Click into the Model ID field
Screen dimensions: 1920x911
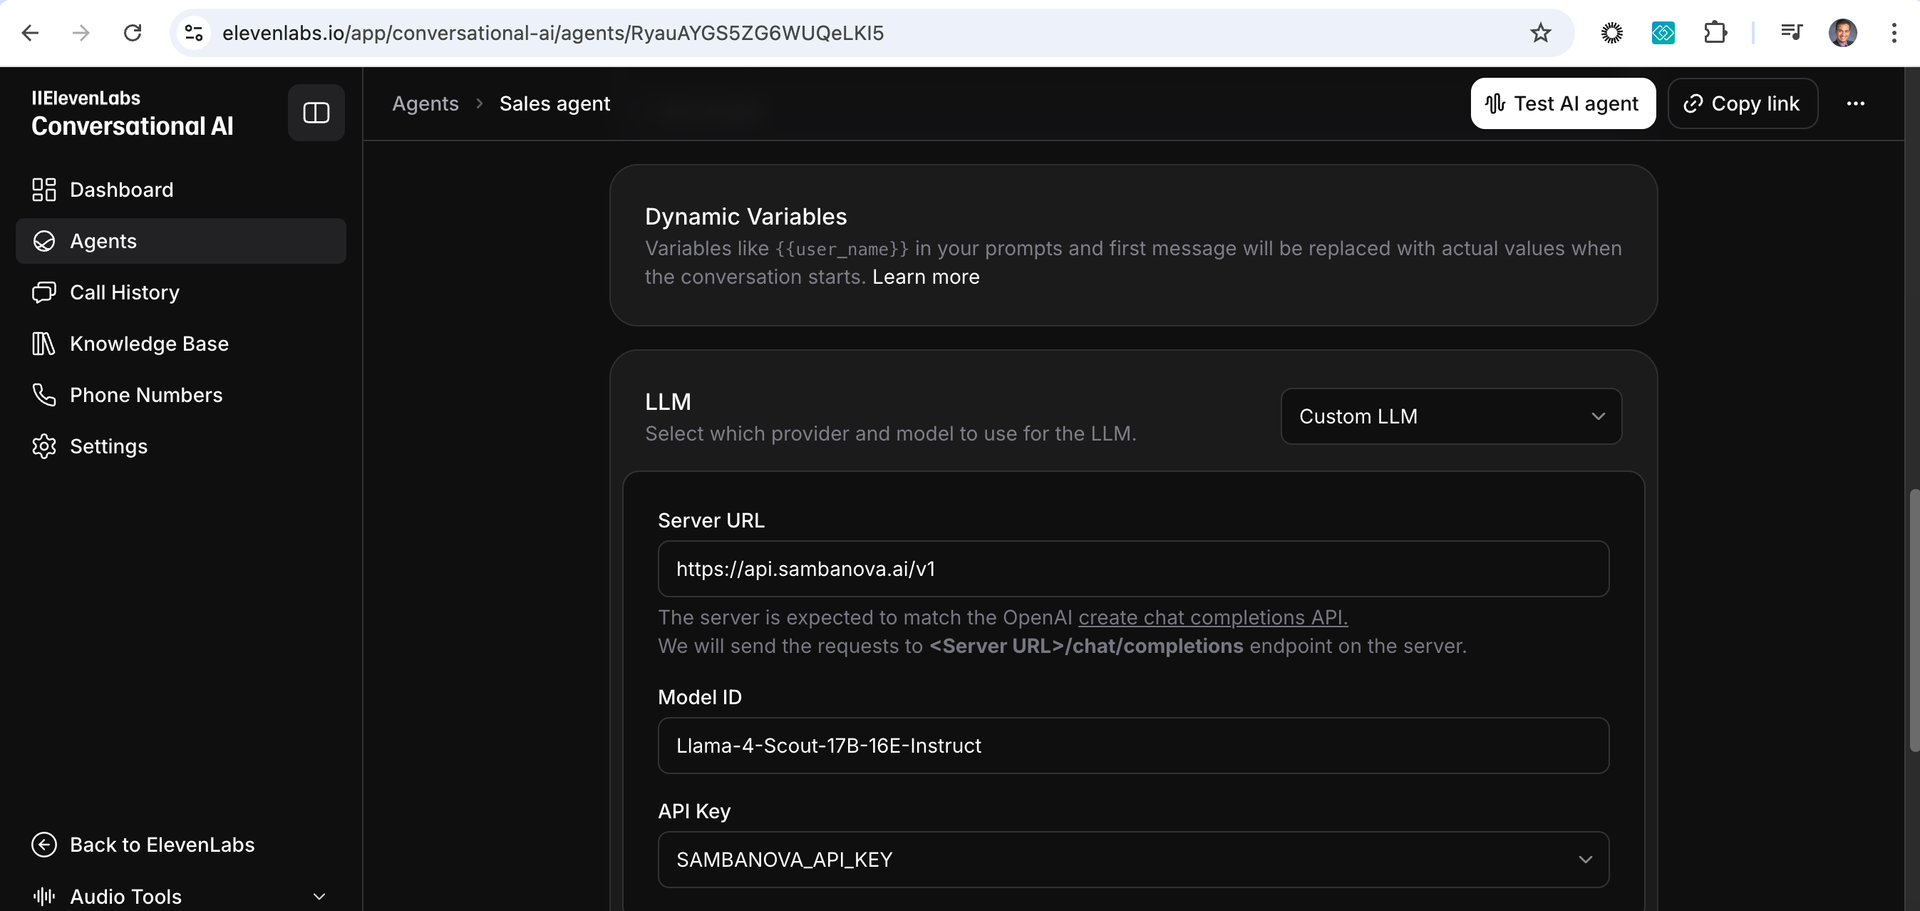1133,746
